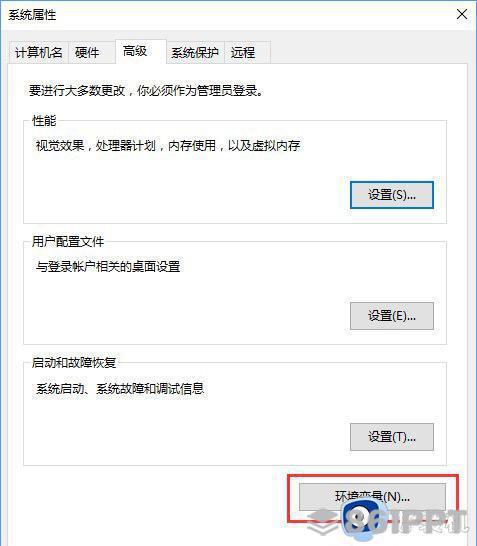Image resolution: width=477 pixels, height=546 pixels.
Task: Go to the 系统保护 tab
Action: [195, 52]
